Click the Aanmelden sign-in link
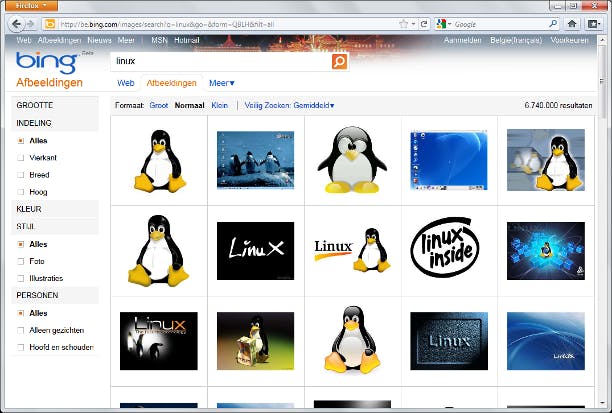Image resolution: width=612 pixels, height=413 pixels. click(x=463, y=40)
